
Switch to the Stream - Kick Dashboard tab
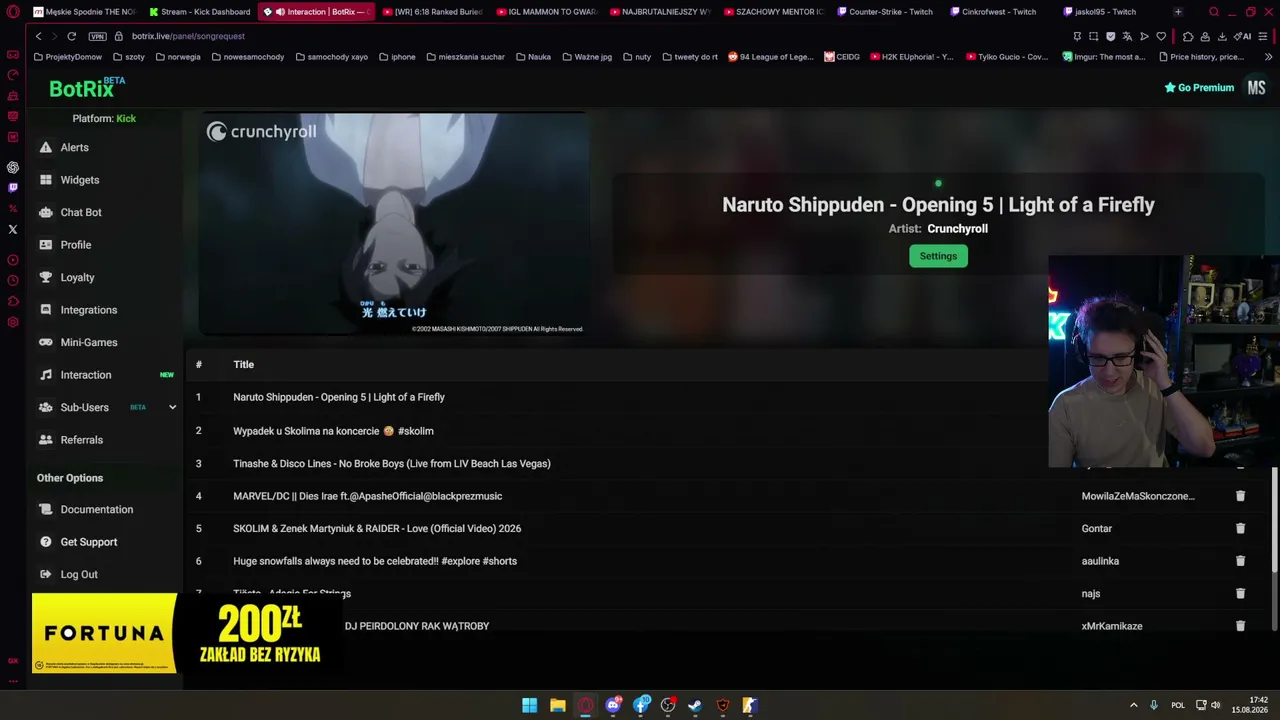pos(199,12)
